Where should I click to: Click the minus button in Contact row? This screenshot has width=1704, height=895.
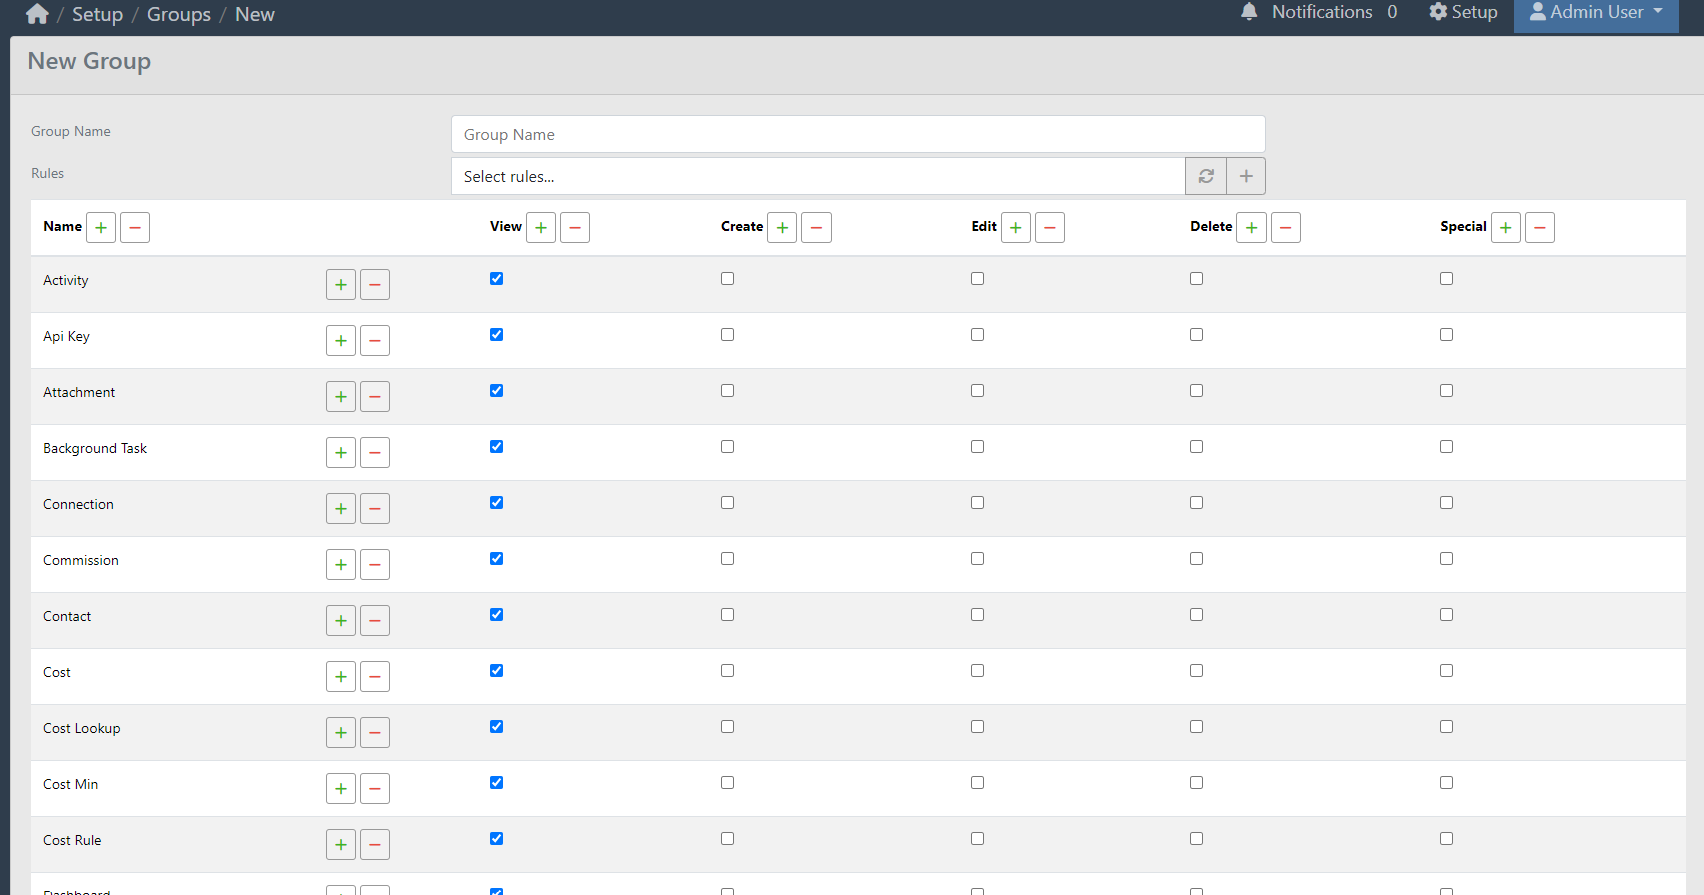coord(375,621)
